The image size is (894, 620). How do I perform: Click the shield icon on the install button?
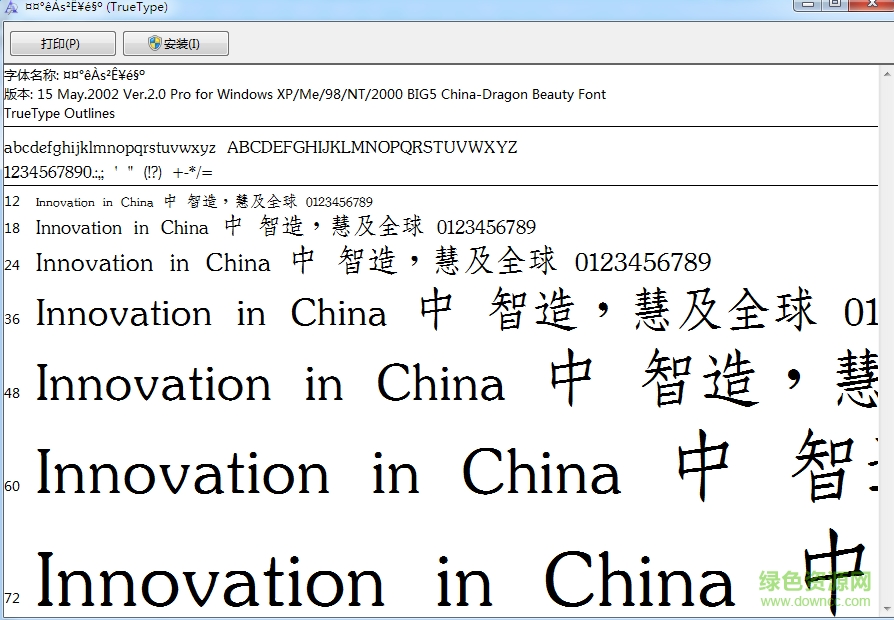(155, 44)
